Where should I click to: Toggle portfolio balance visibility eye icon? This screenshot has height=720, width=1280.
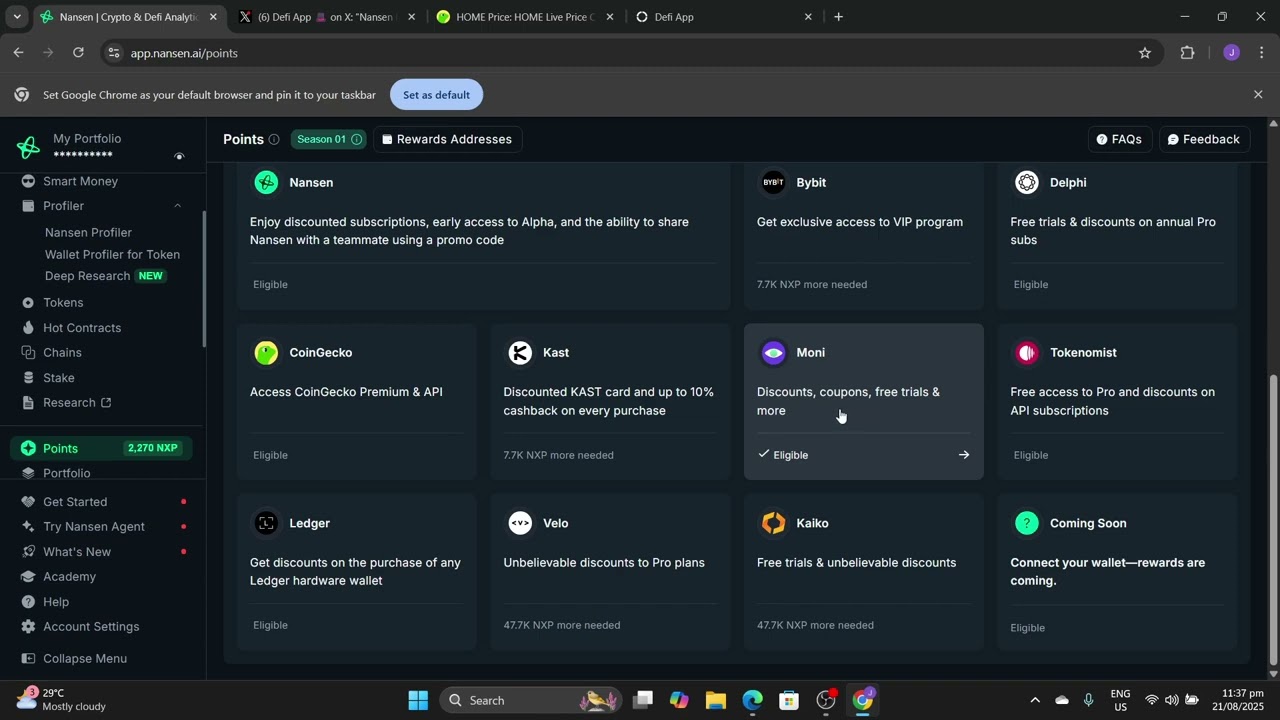179,156
